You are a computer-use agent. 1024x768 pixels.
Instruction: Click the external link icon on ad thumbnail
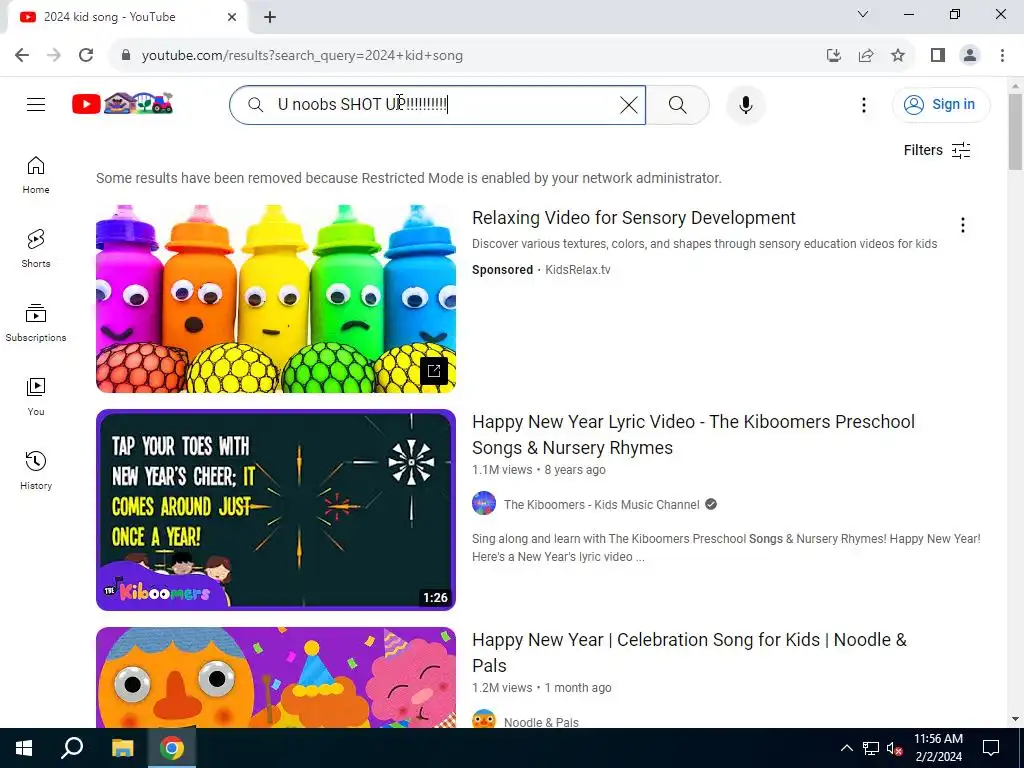(x=434, y=371)
